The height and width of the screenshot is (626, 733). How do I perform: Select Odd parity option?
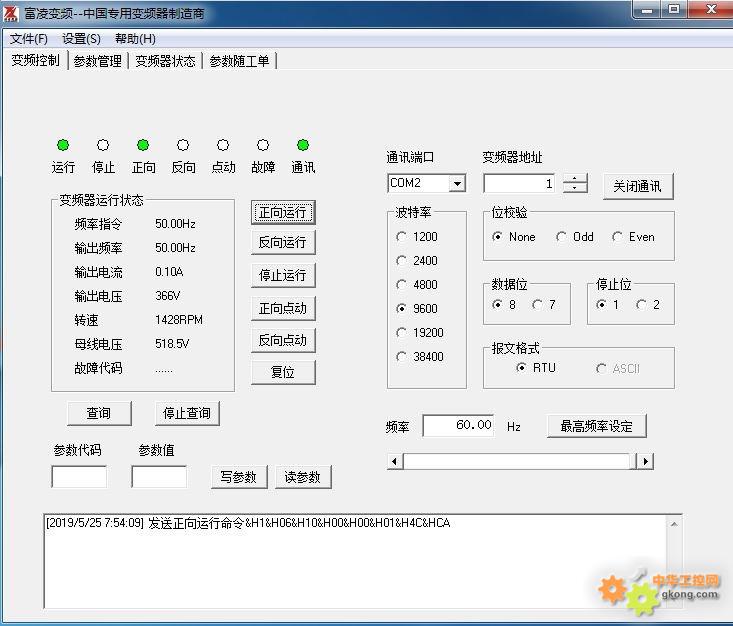[575, 237]
